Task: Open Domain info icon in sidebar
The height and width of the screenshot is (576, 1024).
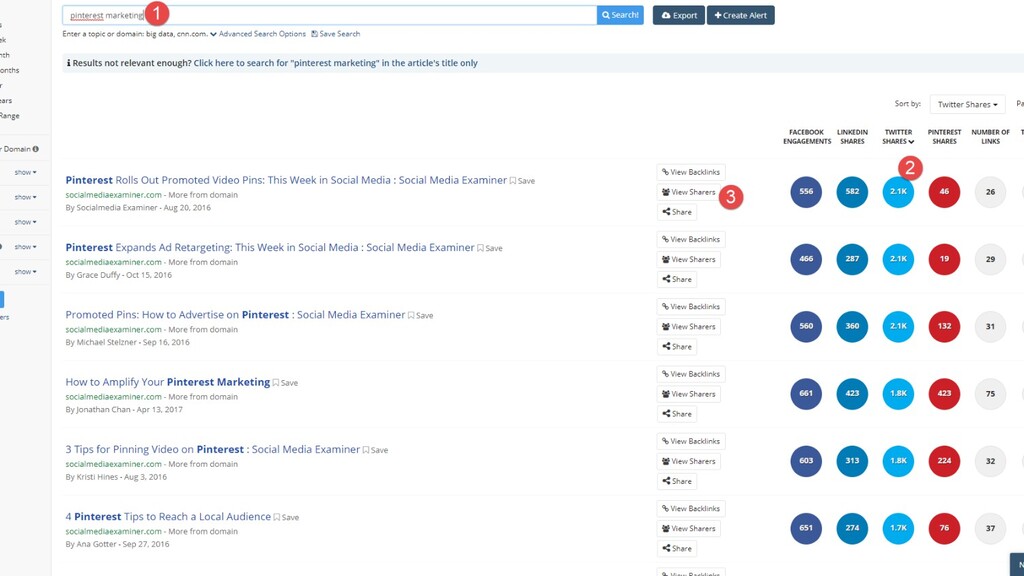Action: (35, 149)
